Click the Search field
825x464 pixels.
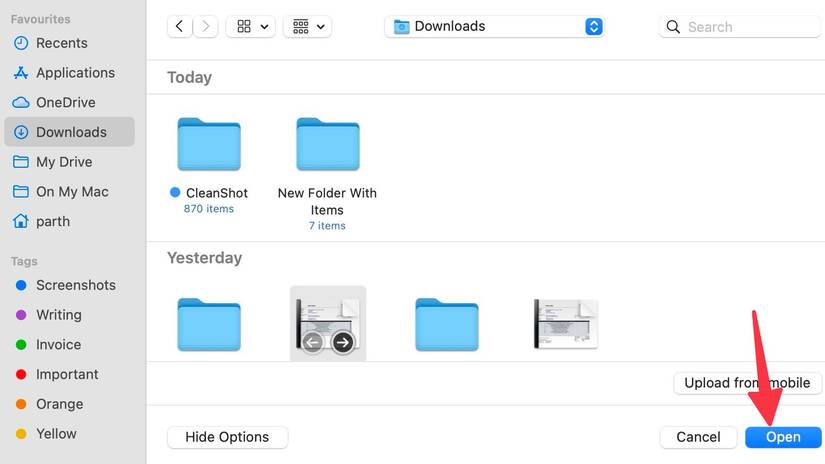click(x=740, y=27)
